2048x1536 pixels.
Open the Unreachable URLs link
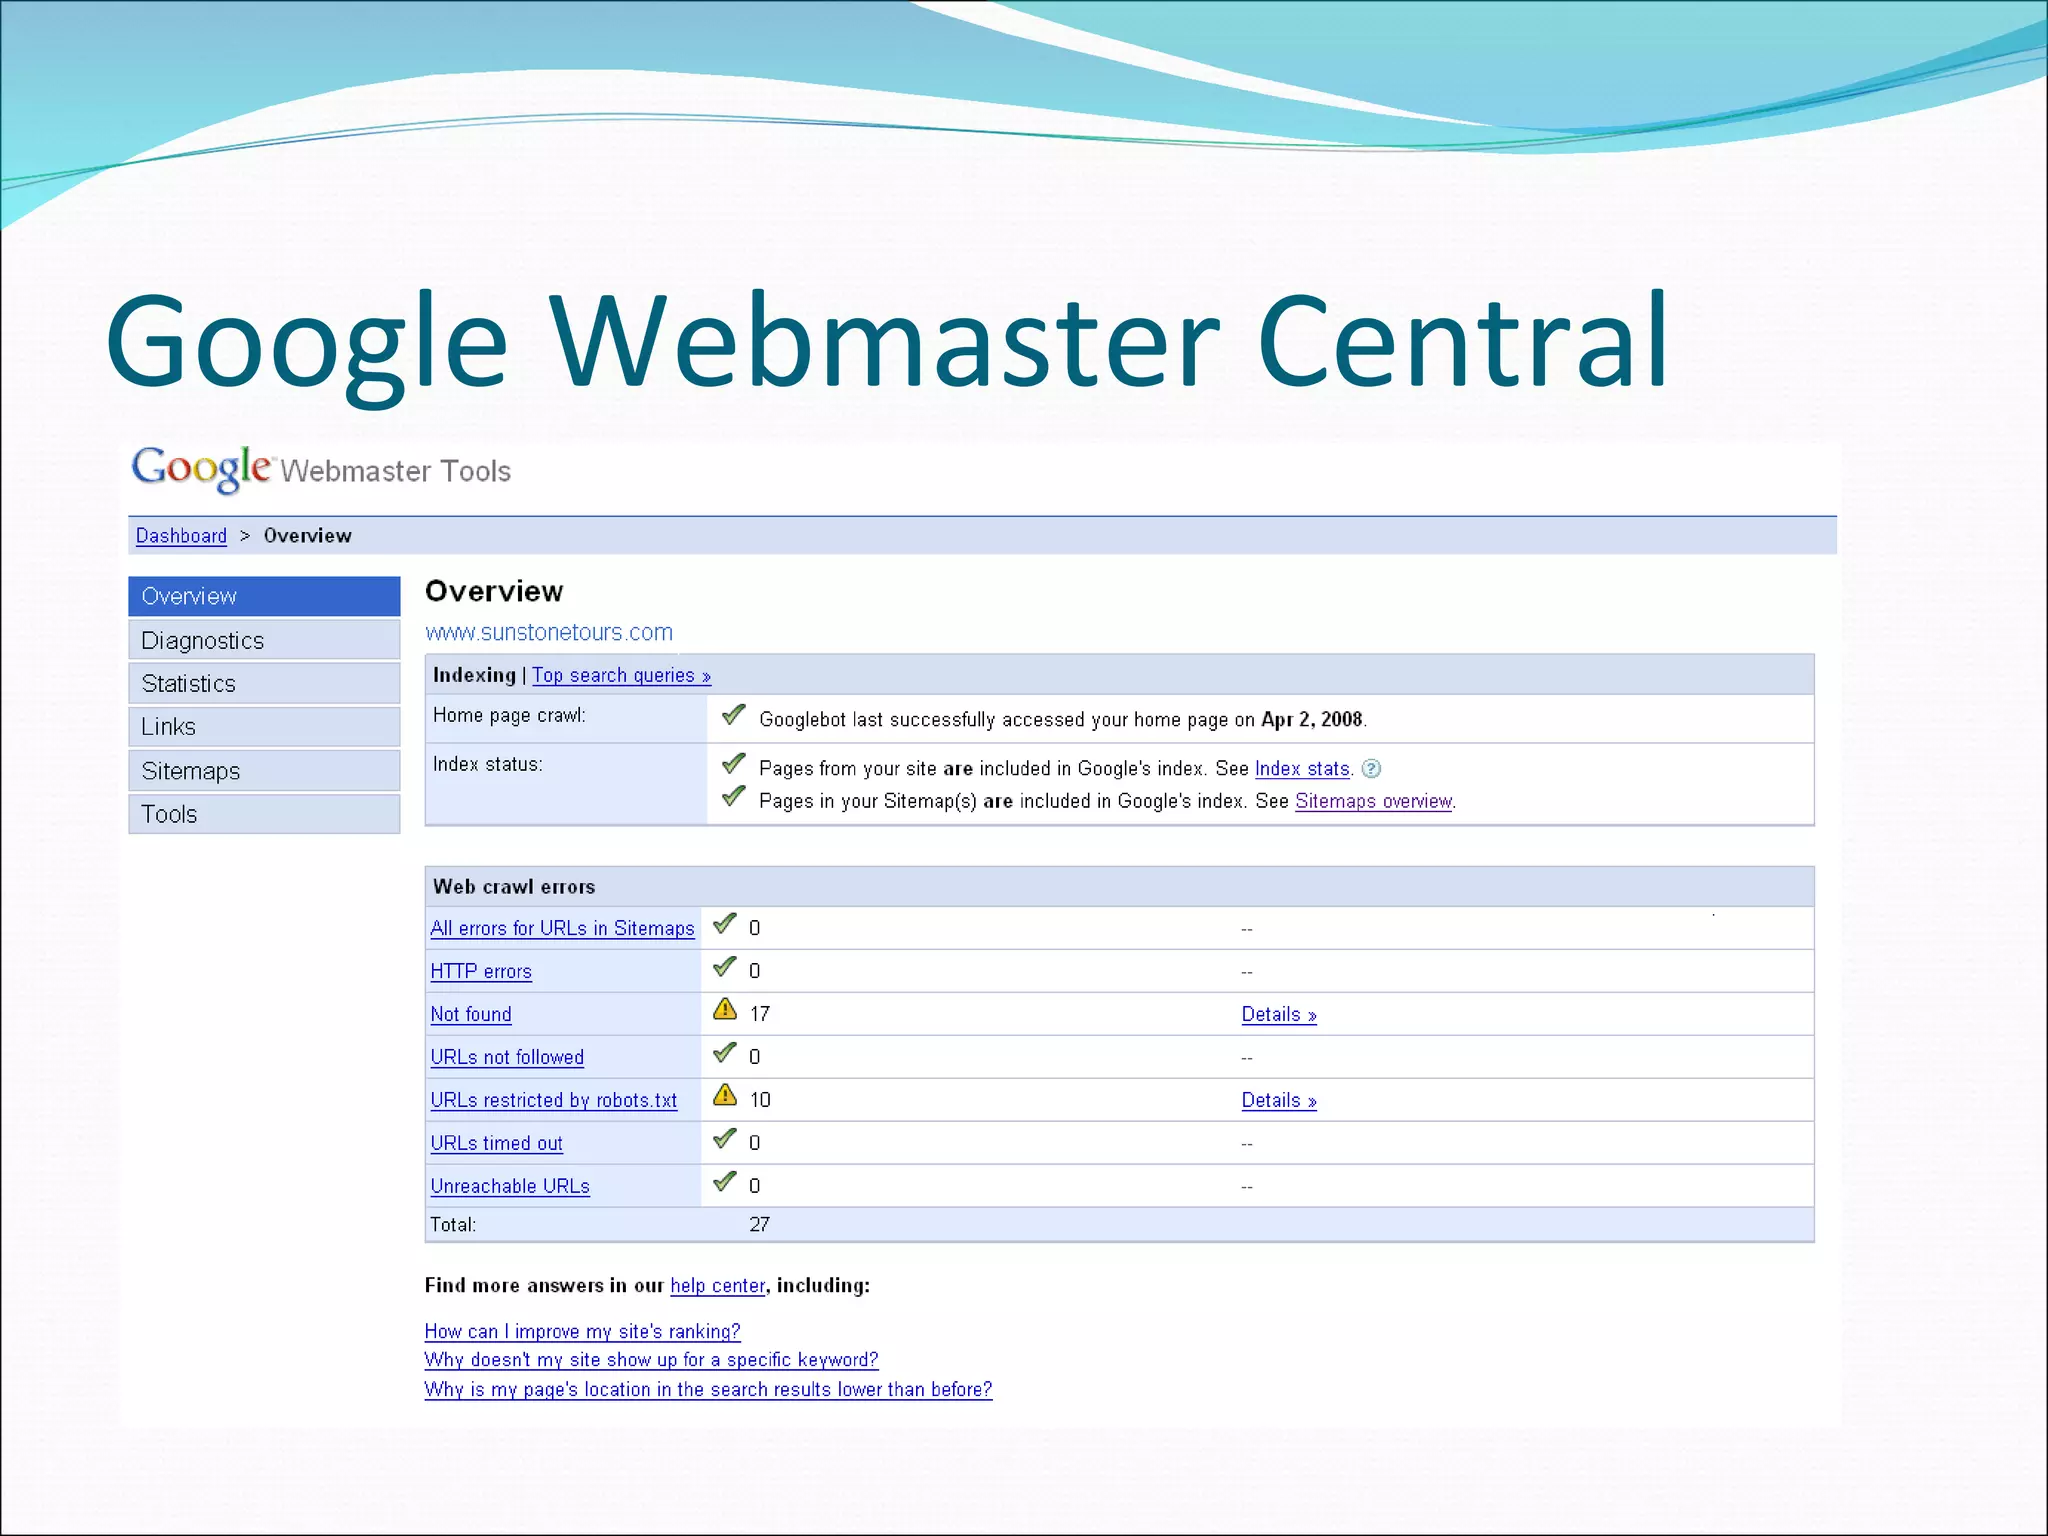(510, 1187)
